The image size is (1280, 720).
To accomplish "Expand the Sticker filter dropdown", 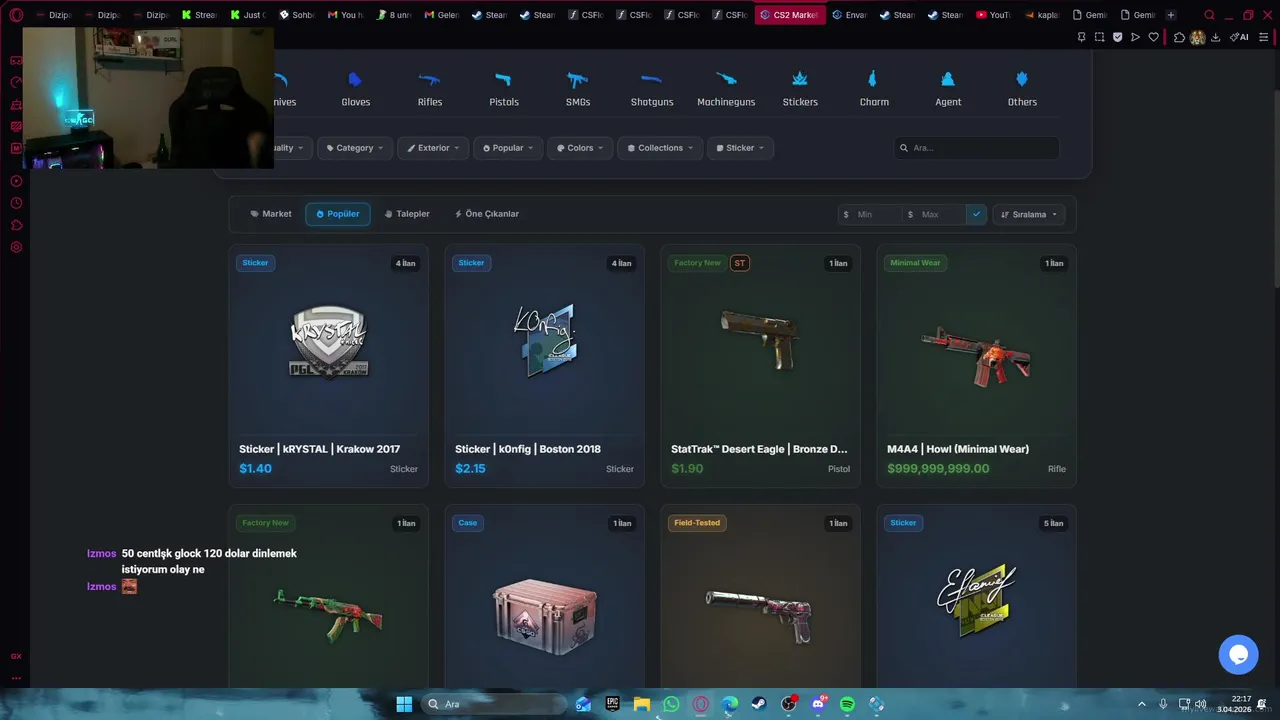I will tap(740, 148).
